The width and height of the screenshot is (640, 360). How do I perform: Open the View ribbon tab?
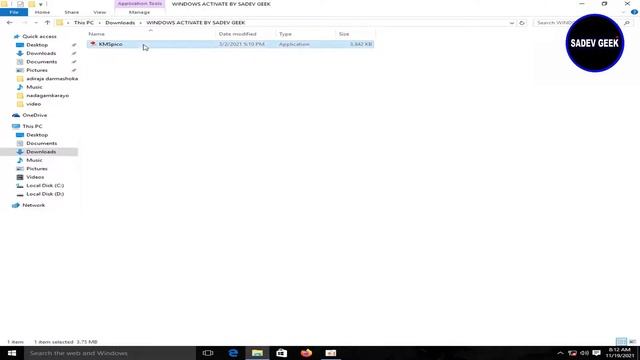(100, 12)
